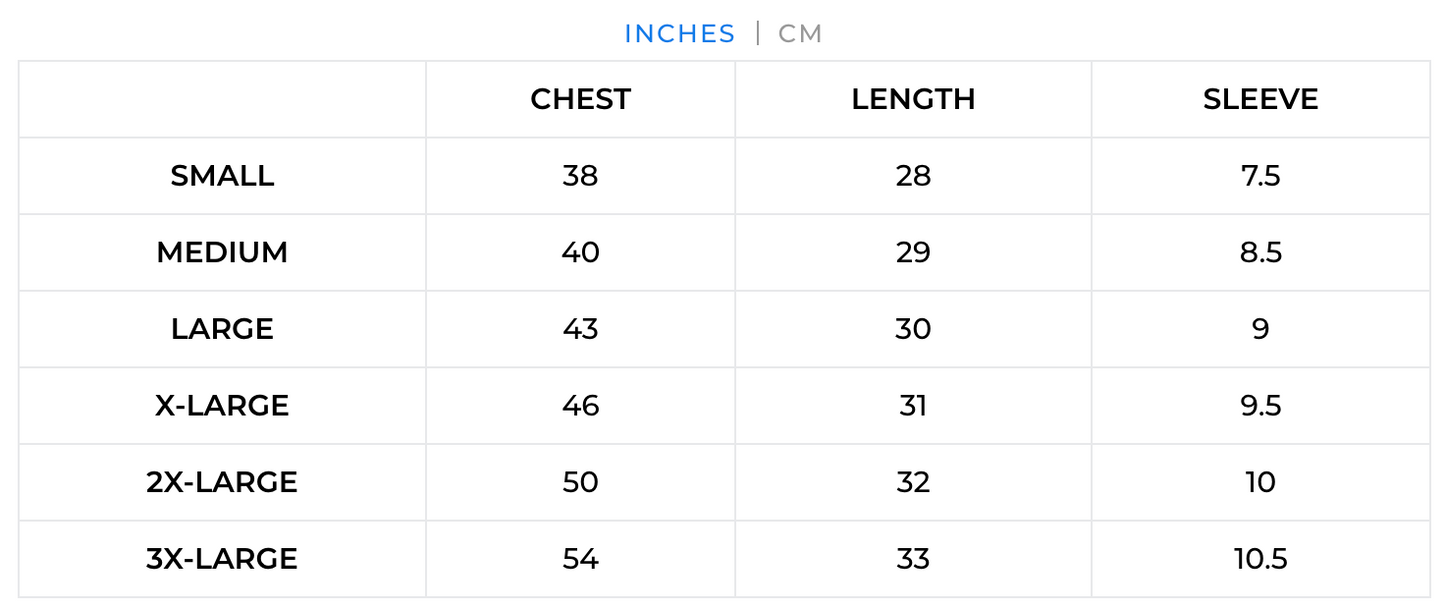The width and height of the screenshot is (1445, 609).
Task: Click the 3X-Large sleeve measurement 10.5
Action: click(x=1260, y=558)
